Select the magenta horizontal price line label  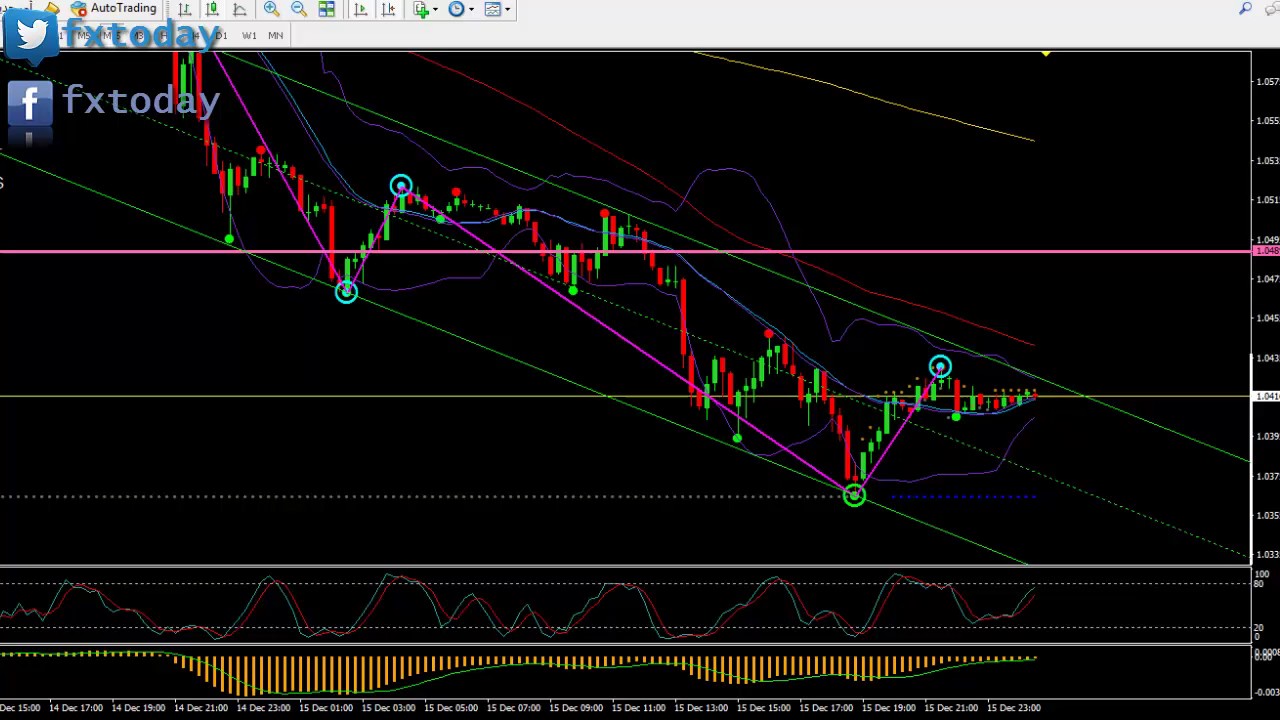[1265, 250]
